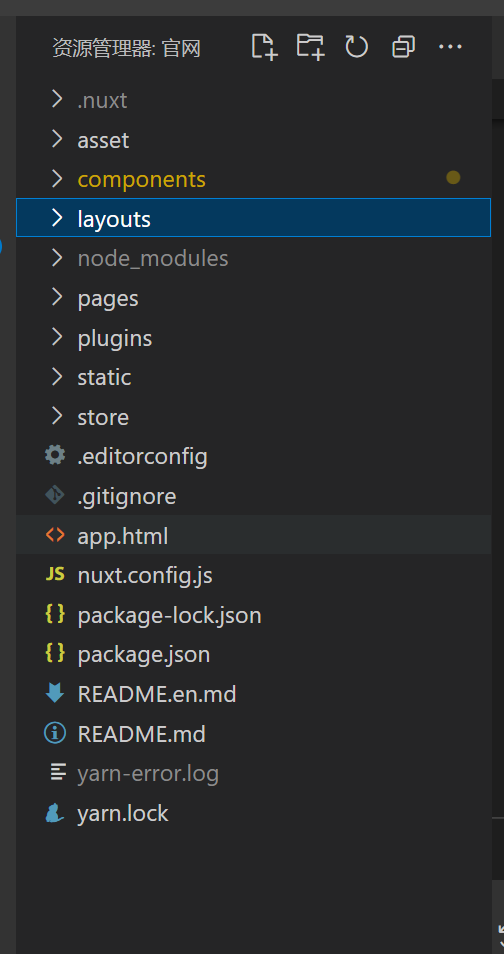This screenshot has height=954, width=504.
Task: Expand the .nuxt folder chevron
Action: [x=57, y=99]
